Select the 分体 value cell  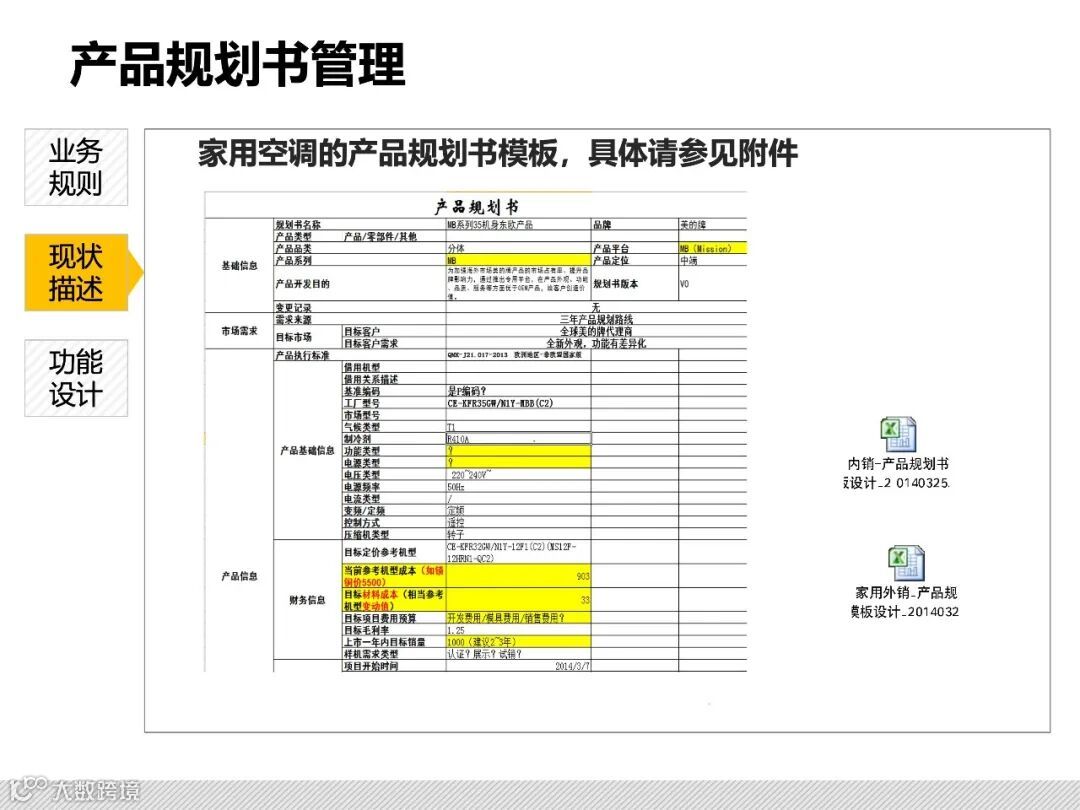tap(518, 248)
